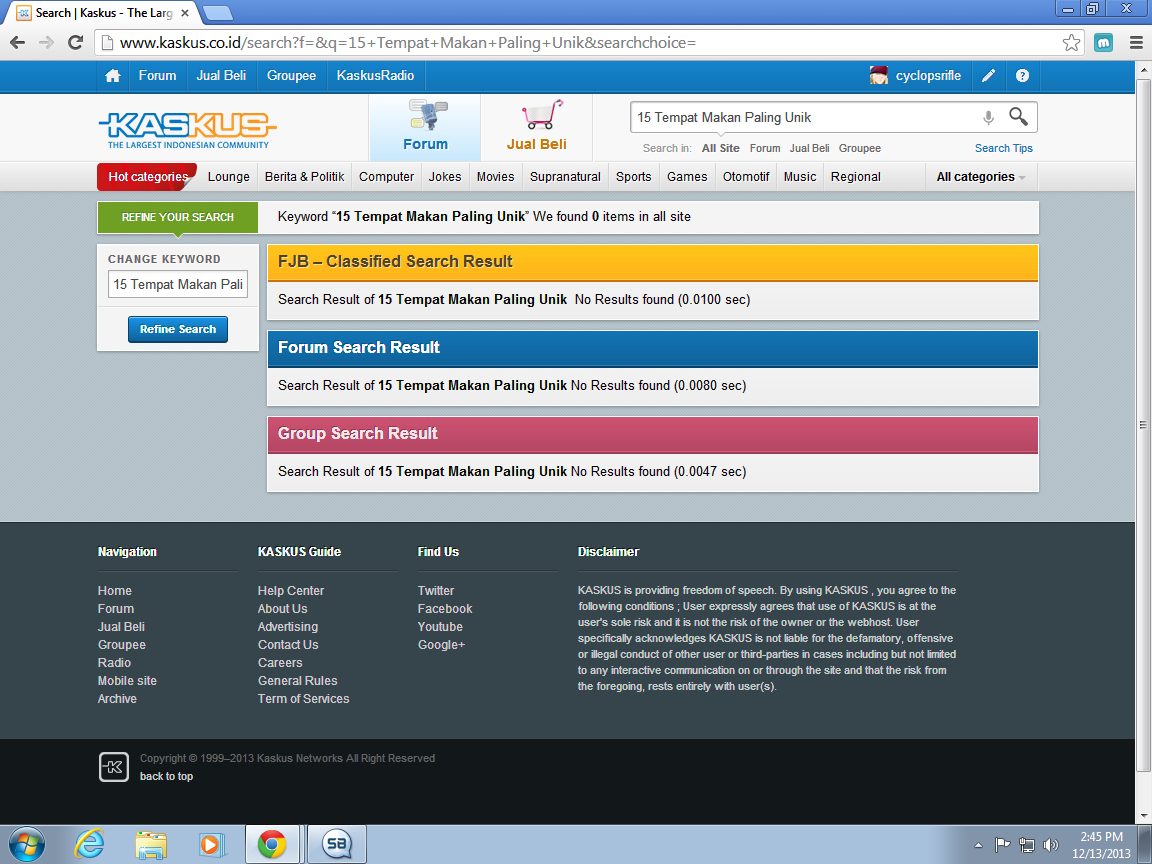Select the All Site search scope

tap(720, 148)
